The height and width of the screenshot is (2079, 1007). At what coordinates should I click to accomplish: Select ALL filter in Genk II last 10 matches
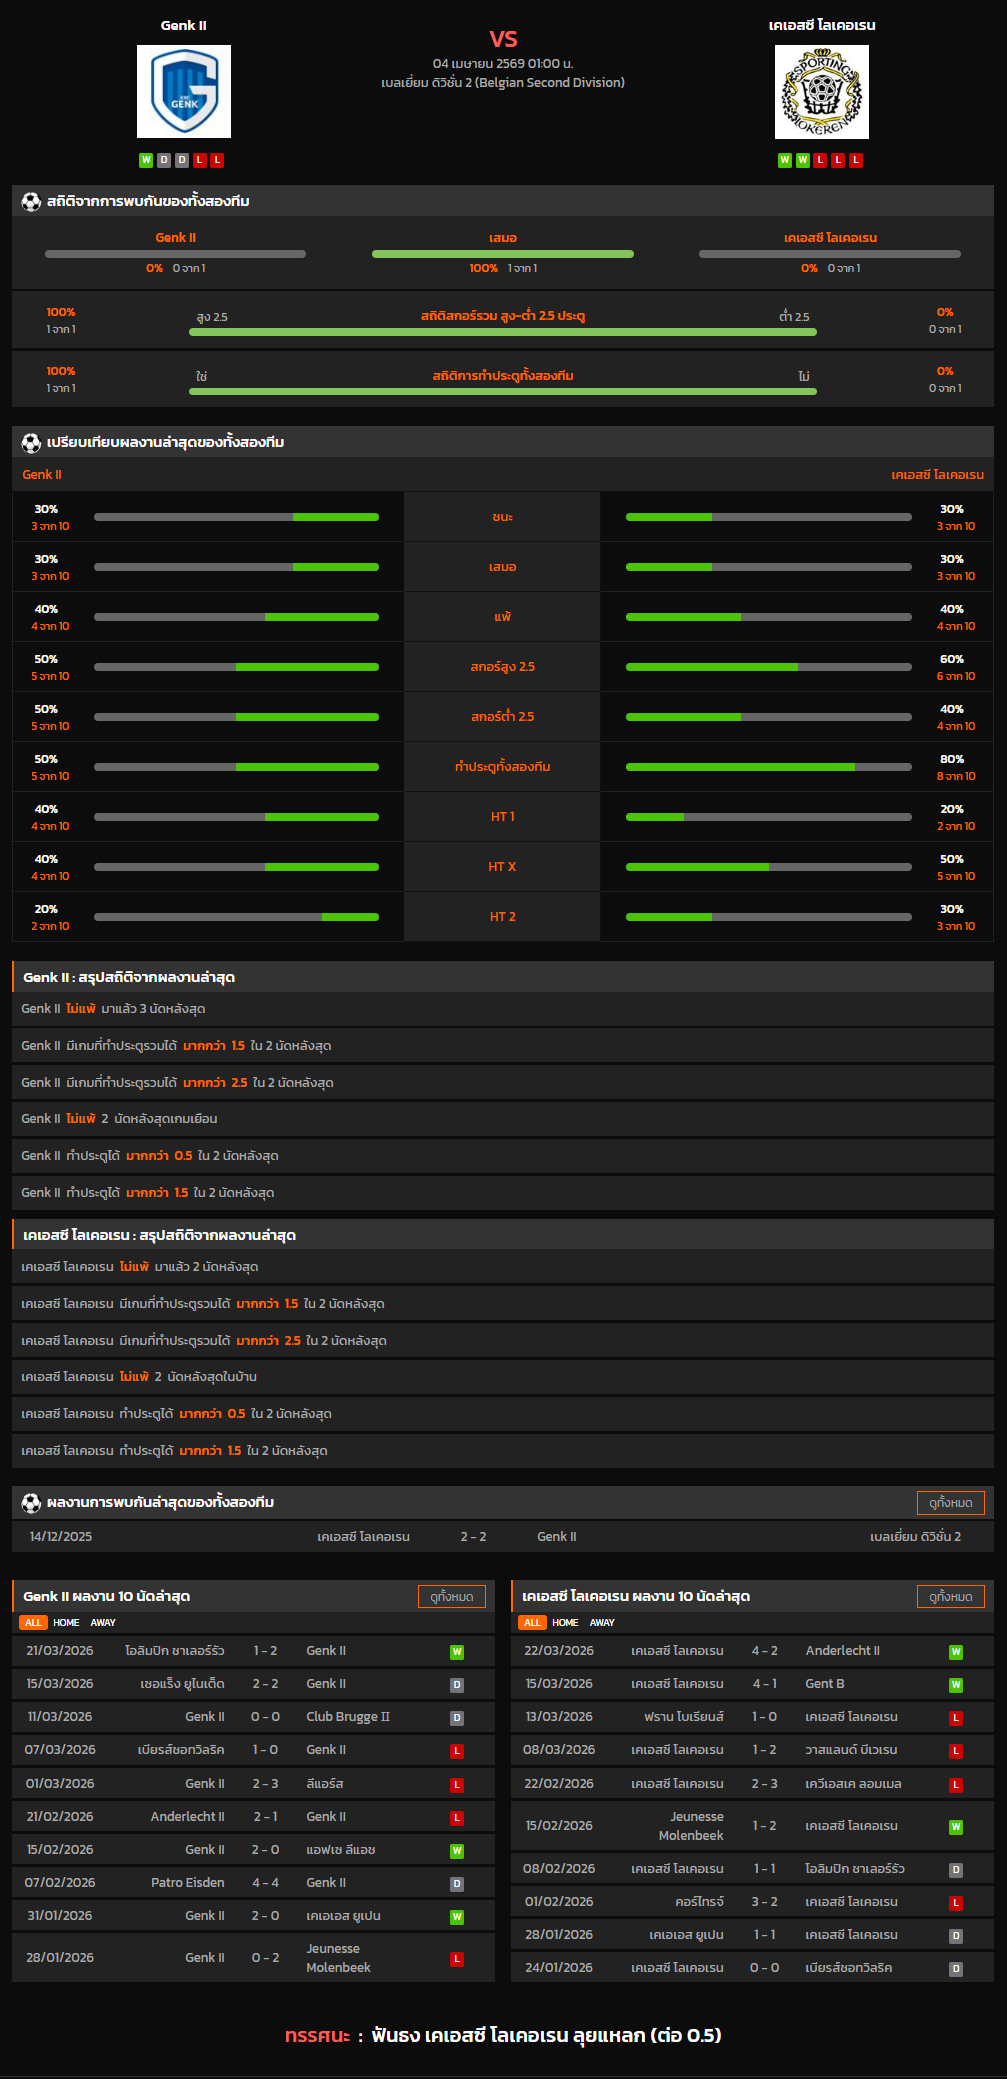[33, 1622]
